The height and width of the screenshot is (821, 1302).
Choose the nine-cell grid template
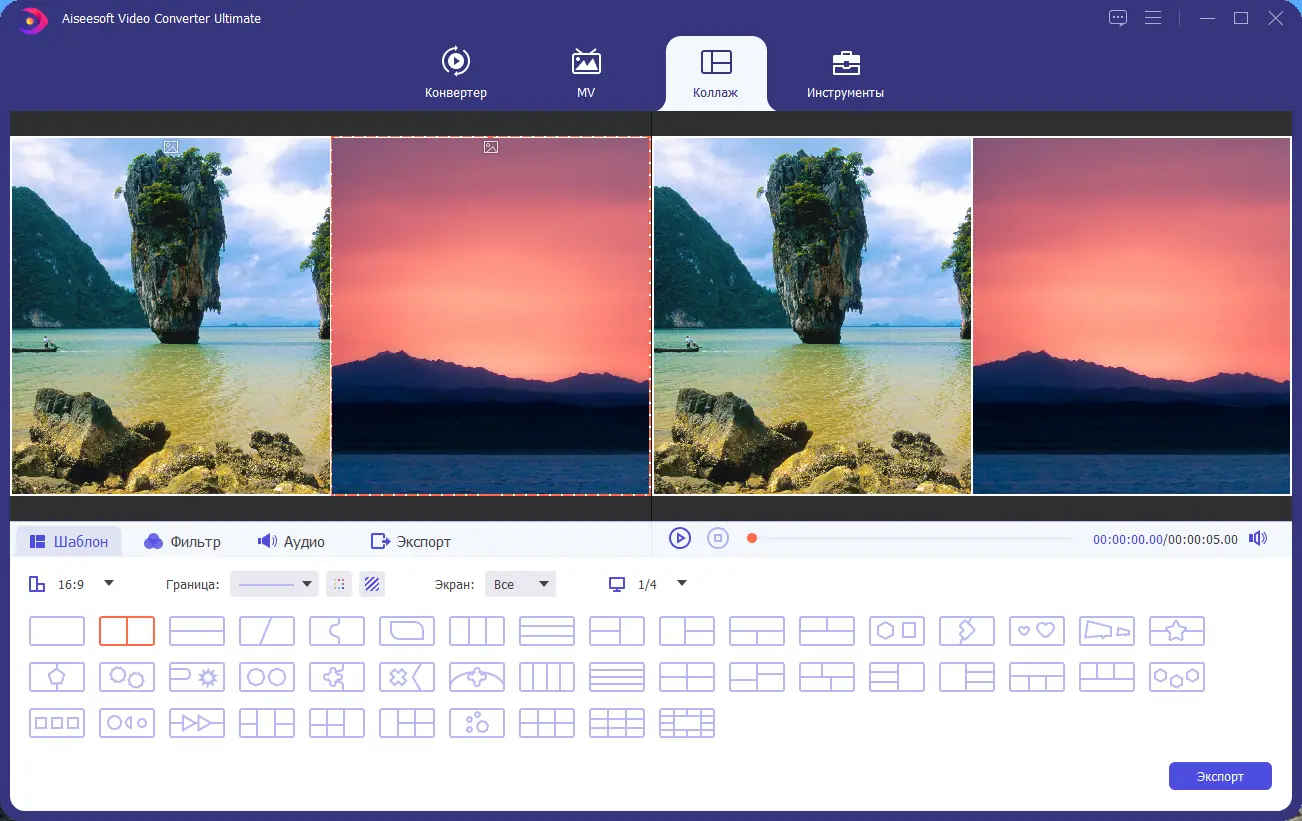click(x=617, y=723)
